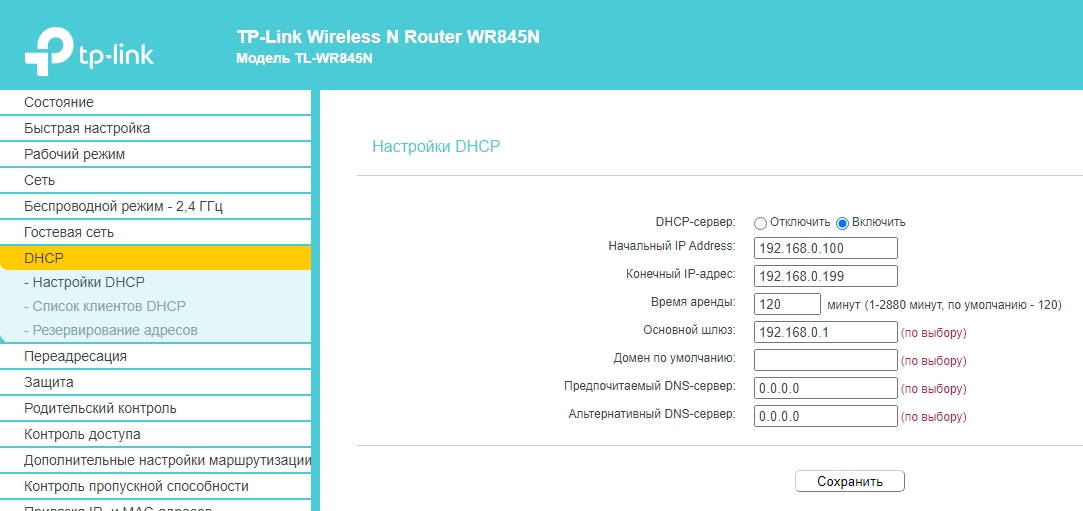Focus the Время аренды minutes field
Screen dimensions: 1083x511
coord(787,304)
